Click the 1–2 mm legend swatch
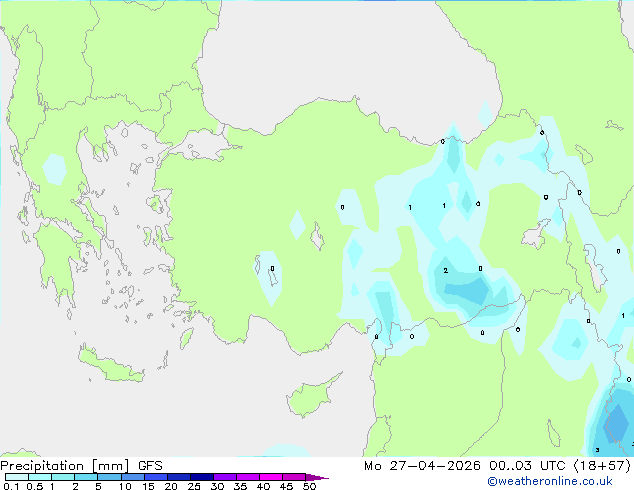The image size is (634, 490). click(x=63, y=477)
